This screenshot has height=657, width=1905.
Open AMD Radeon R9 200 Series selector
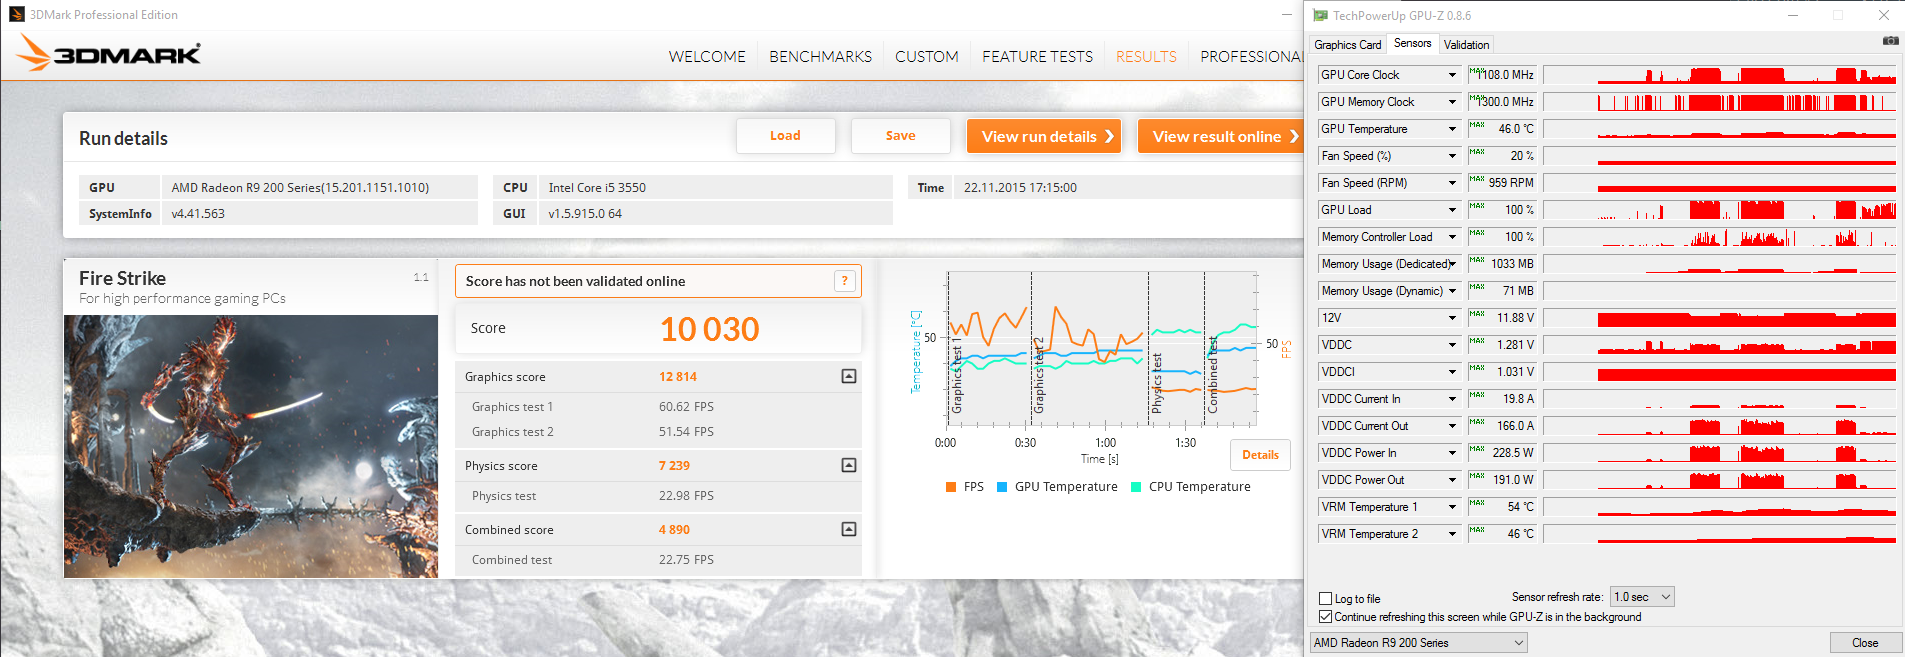coord(1419,643)
